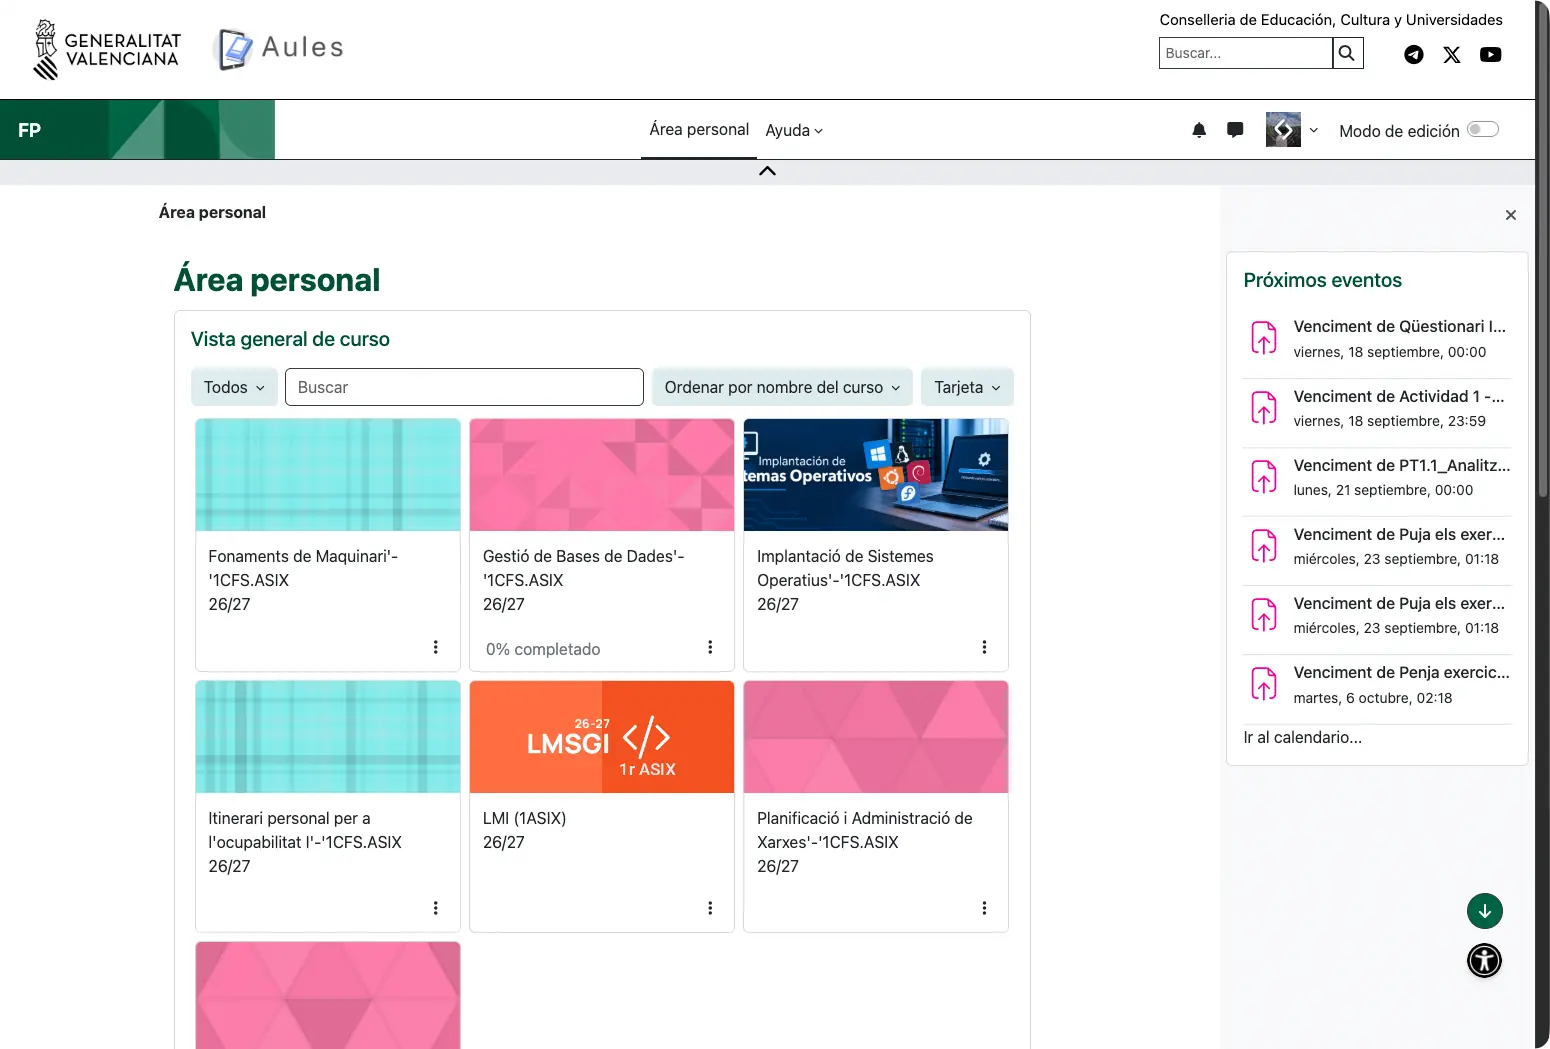
Task: Click the Penja exercic event file icon
Action: coord(1264,684)
